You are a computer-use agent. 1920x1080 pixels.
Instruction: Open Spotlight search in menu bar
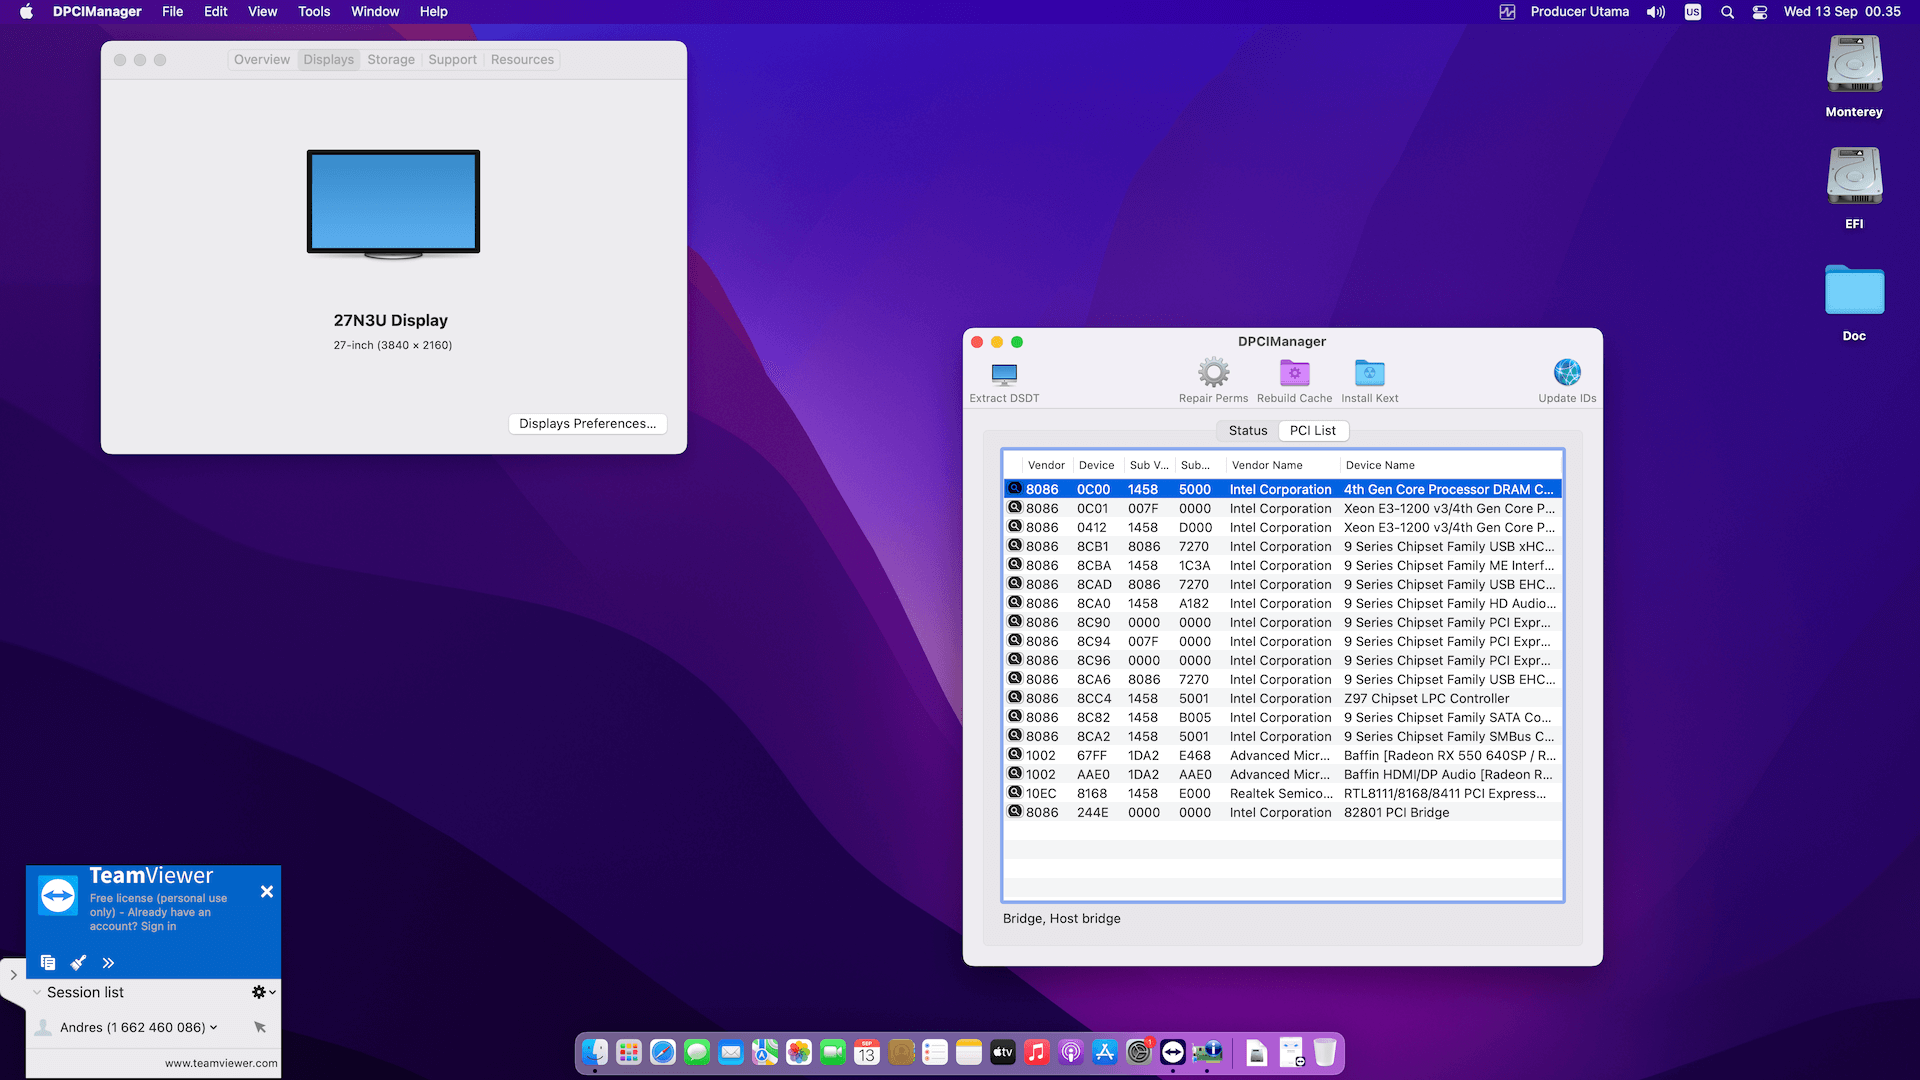[x=1727, y=12]
